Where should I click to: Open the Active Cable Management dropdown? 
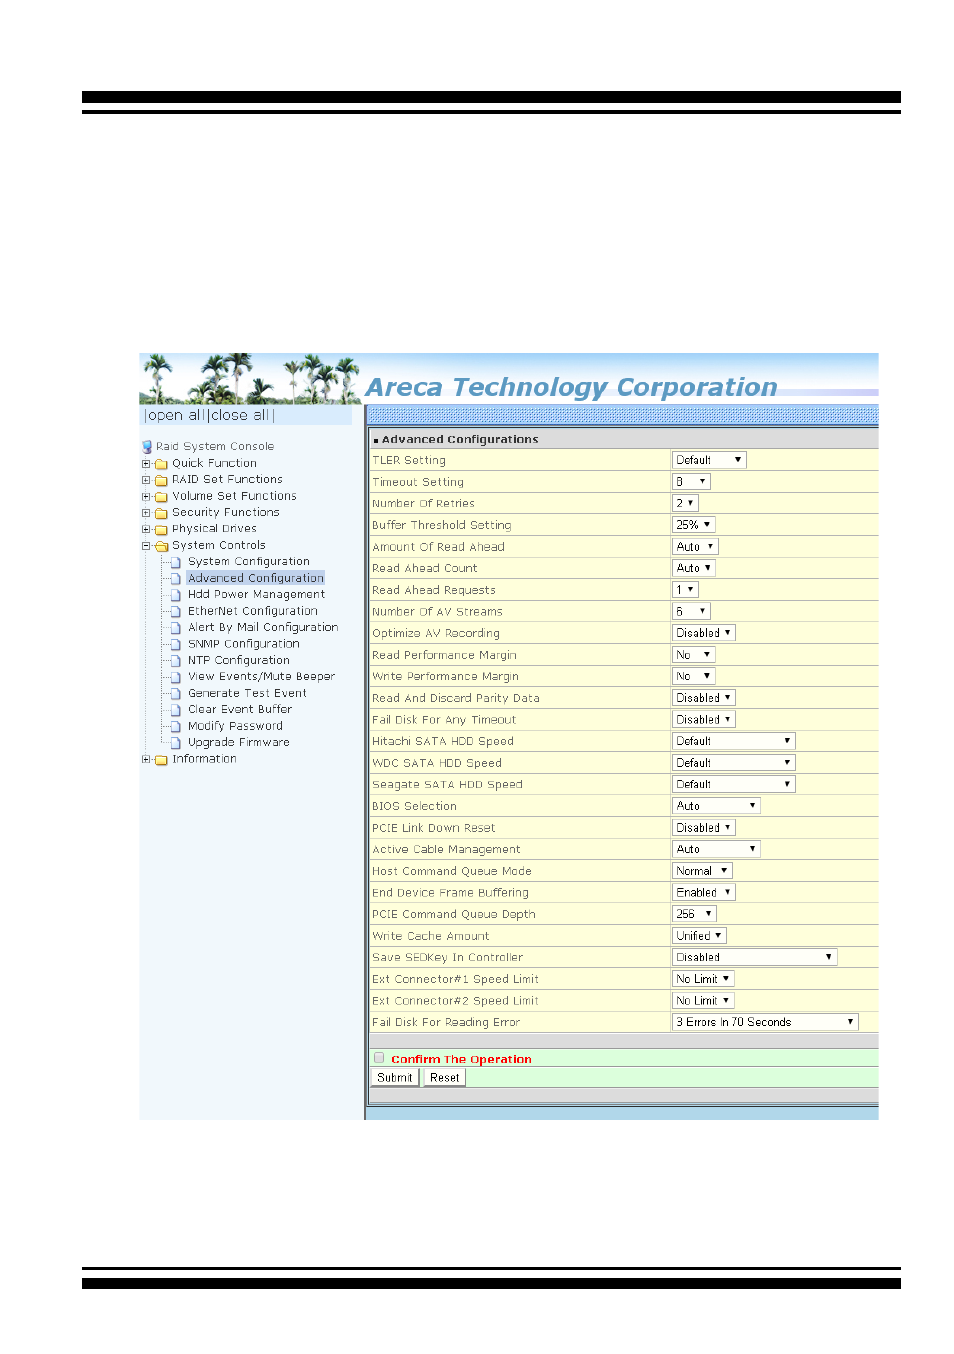pos(716,850)
